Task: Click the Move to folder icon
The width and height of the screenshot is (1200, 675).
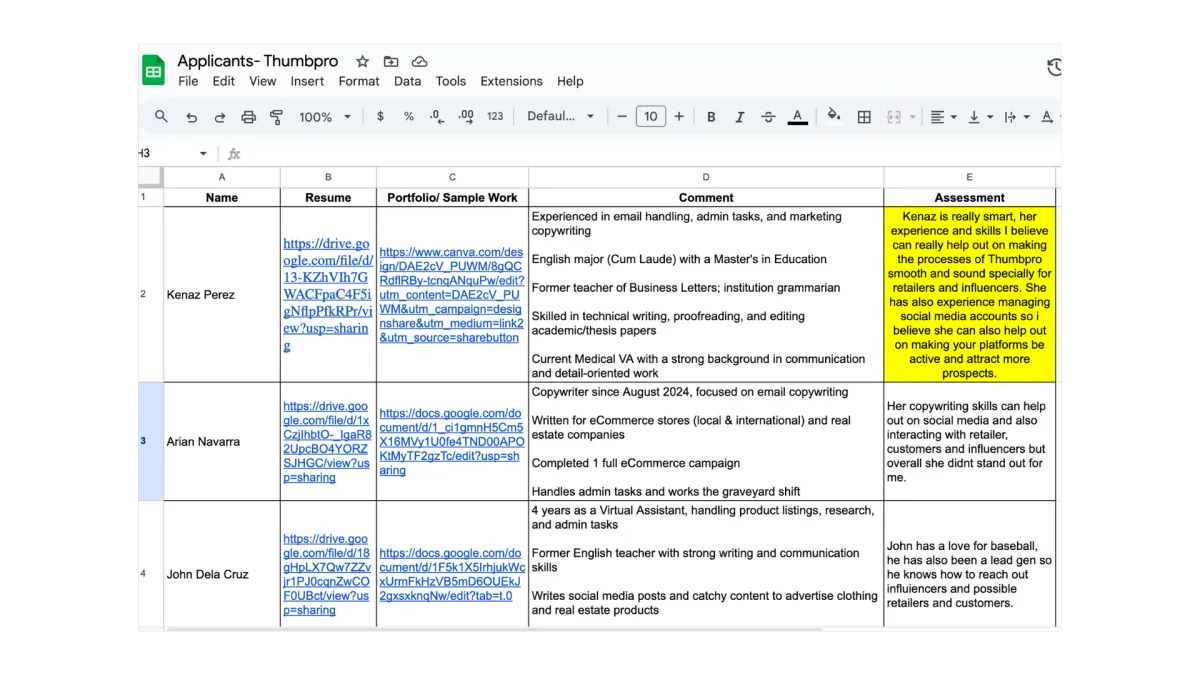Action: (391, 62)
